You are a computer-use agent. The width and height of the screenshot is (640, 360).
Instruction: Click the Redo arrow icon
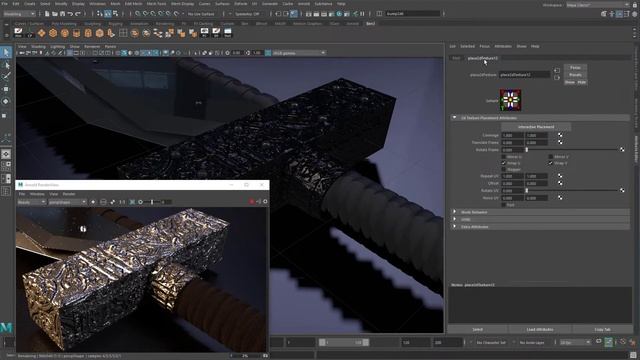78,14
